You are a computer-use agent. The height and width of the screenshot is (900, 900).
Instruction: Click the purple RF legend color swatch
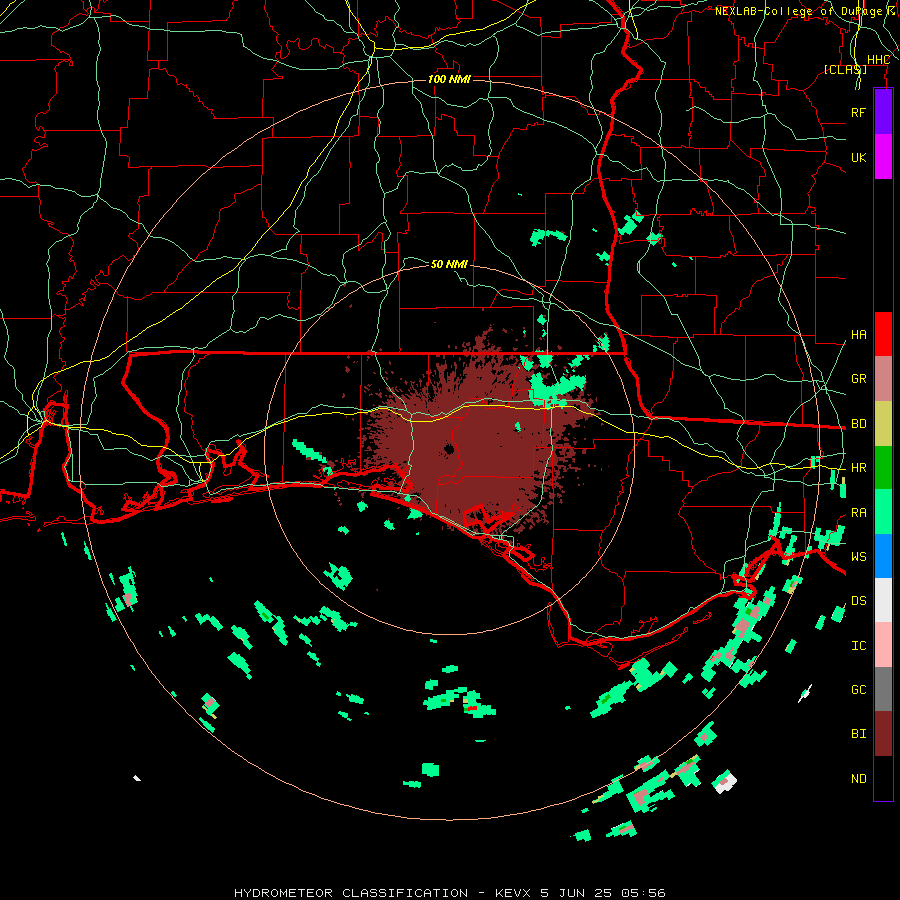[883, 112]
